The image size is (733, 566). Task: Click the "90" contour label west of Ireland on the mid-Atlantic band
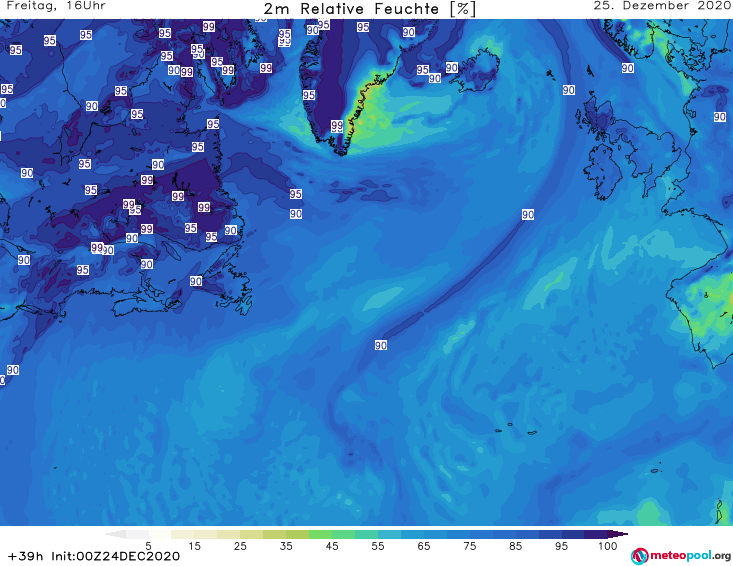click(528, 215)
